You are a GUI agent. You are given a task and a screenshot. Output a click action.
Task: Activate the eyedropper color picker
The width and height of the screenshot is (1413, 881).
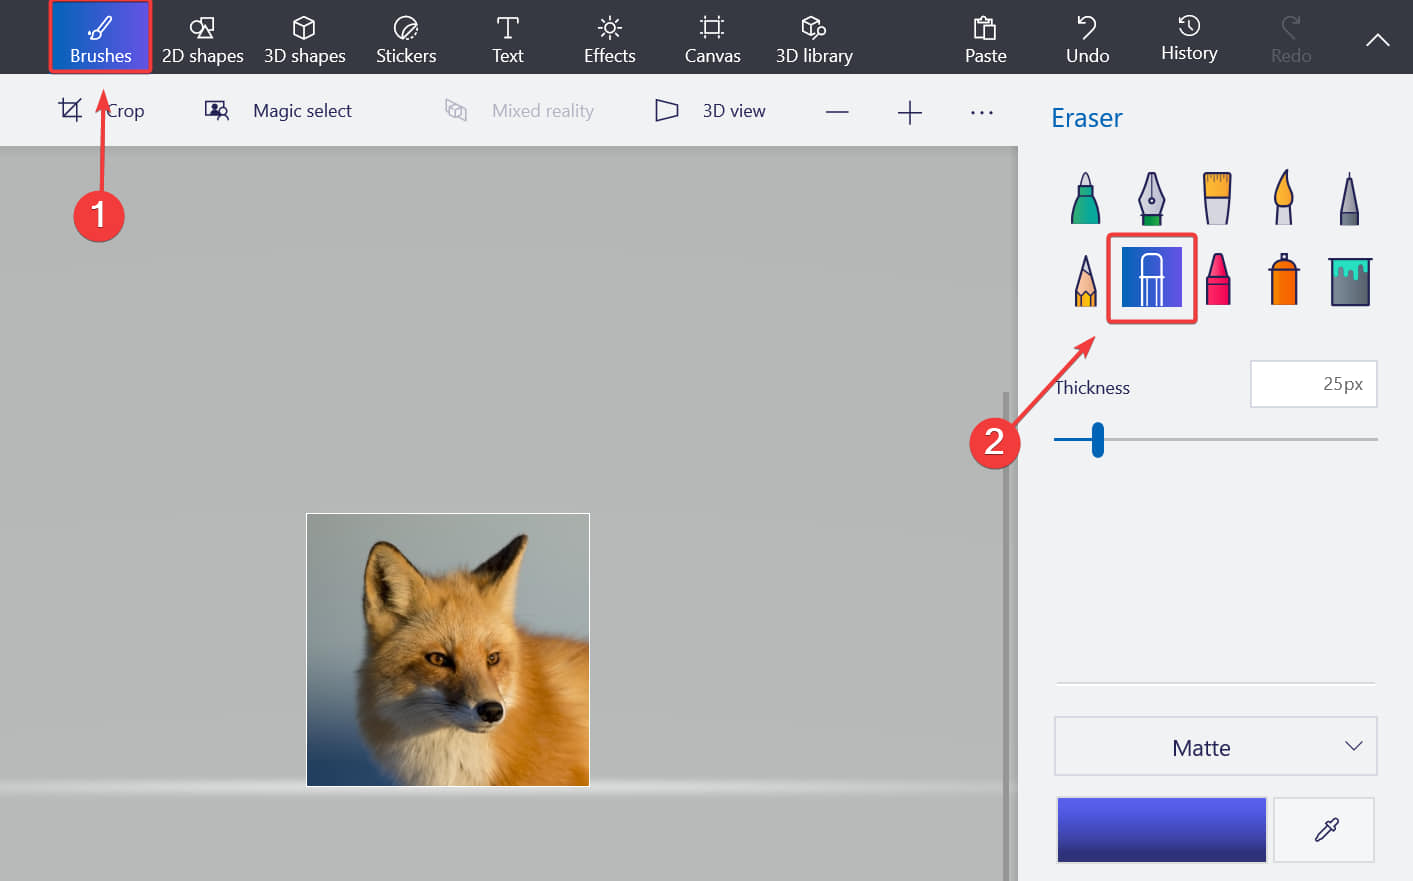click(1325, 829)
